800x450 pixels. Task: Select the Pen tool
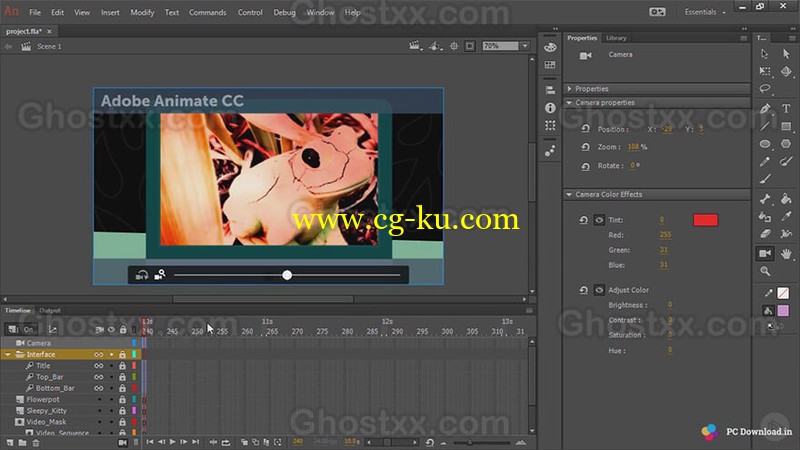(765, 109)
